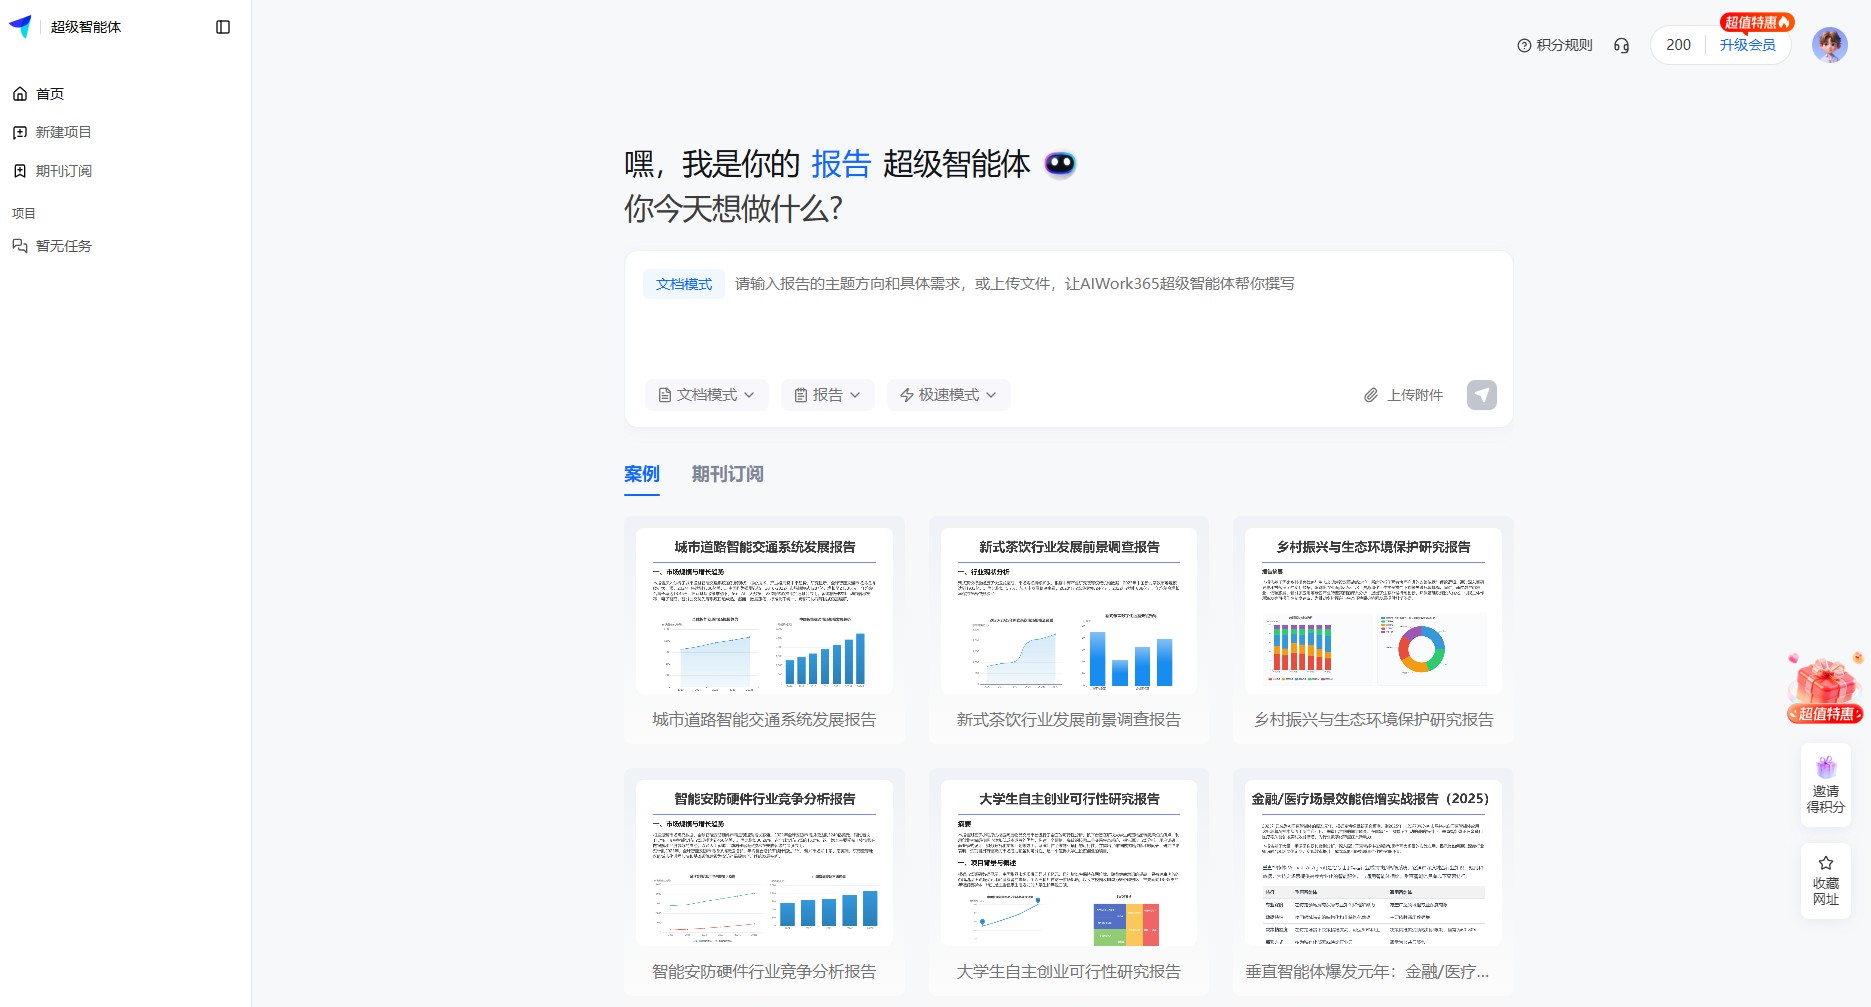The width and height of the screenshot is (1871, 1007).
Task: Click the star 收藏网址 icon
Action: 1826,863
